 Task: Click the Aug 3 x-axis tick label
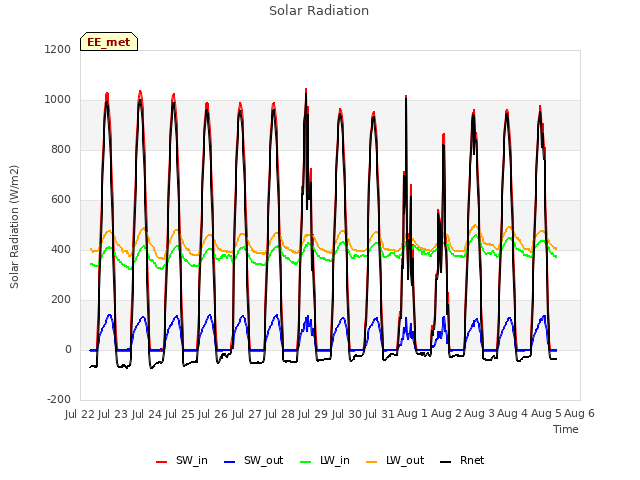pyautogui.click(x=479, y=414)
